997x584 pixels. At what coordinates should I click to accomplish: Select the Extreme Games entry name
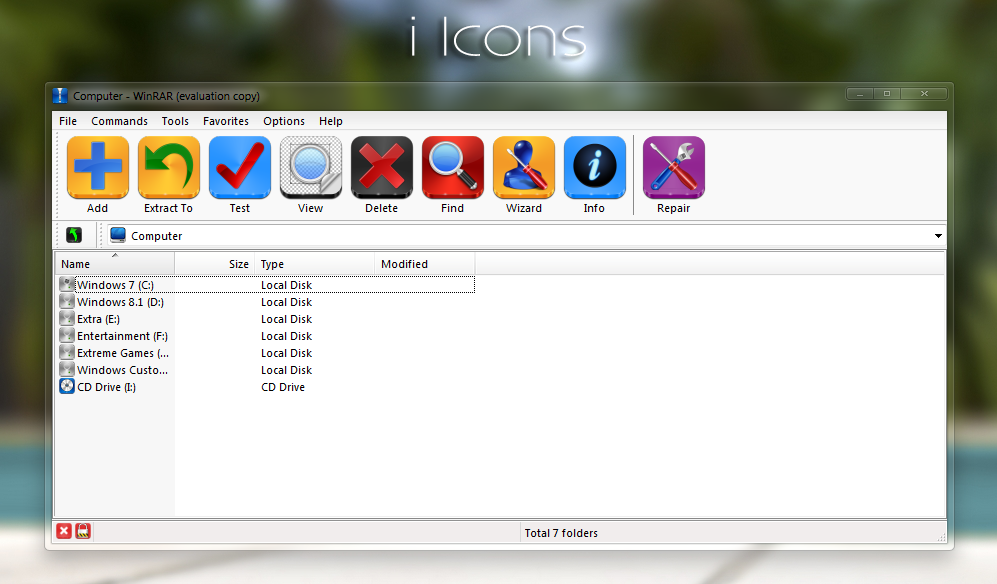(x=123, y=353)
